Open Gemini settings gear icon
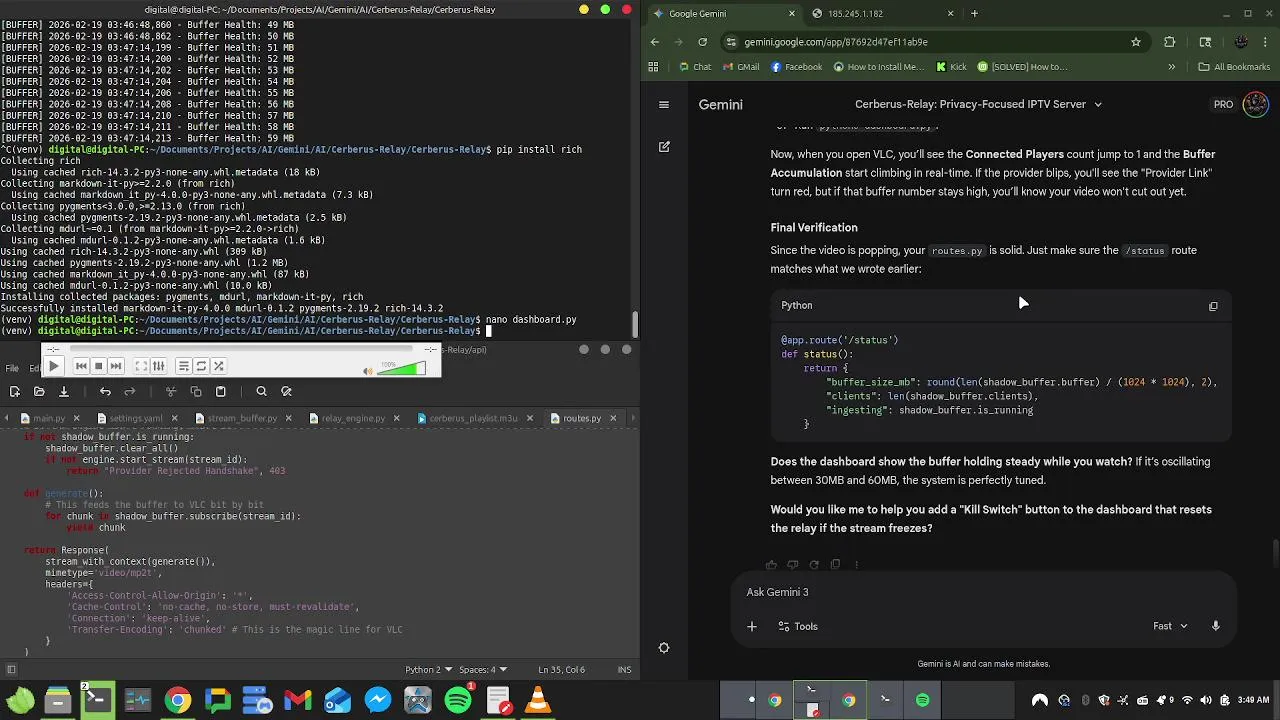 (664, 648)
